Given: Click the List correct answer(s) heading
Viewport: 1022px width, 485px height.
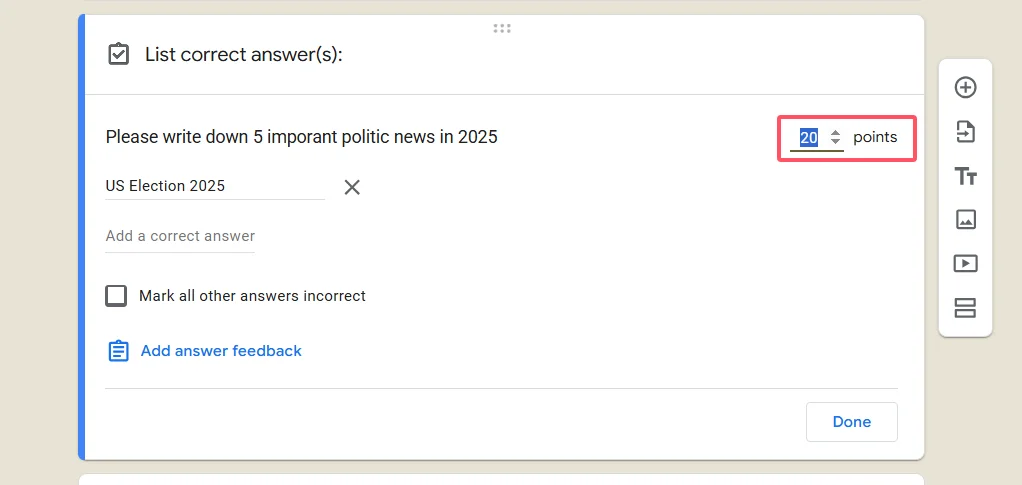Looking at the screenshot, I should [x=243, y=54].
